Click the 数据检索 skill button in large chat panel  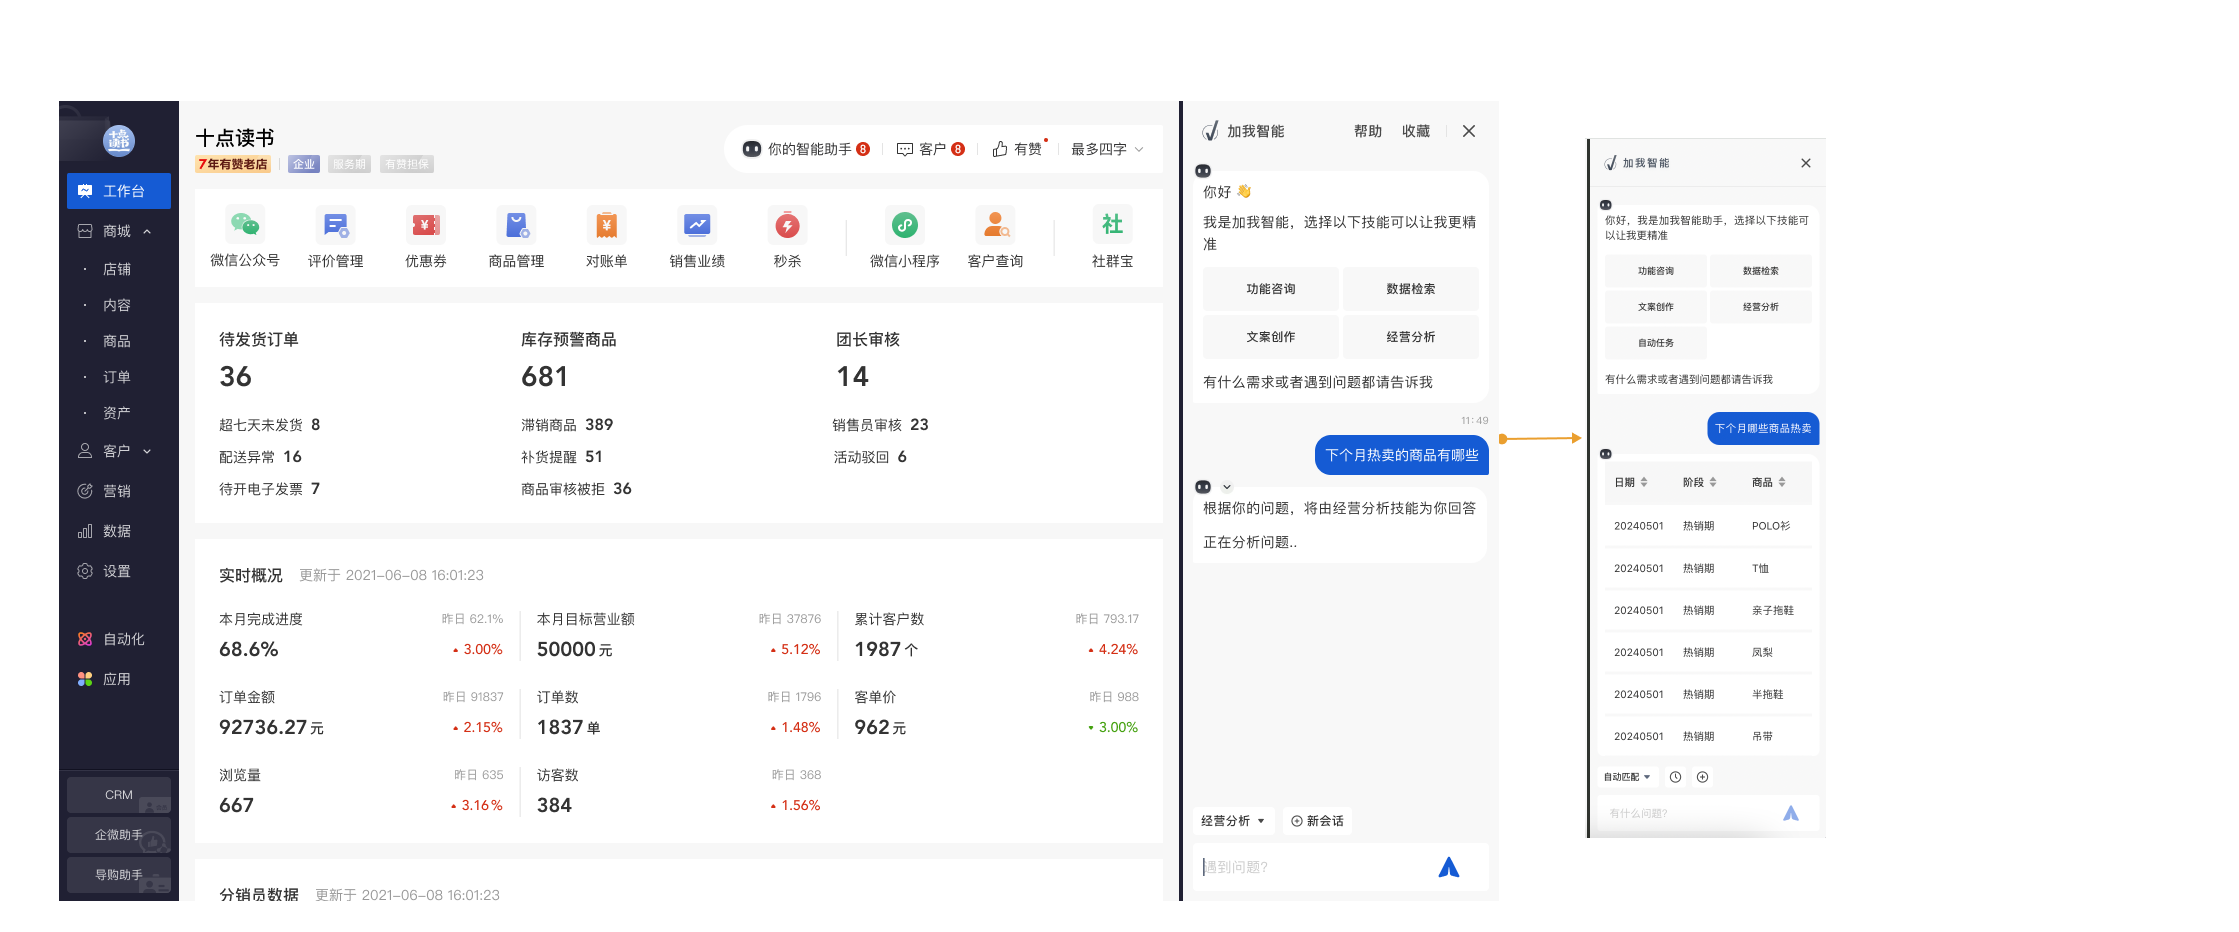pos(1410,289)
